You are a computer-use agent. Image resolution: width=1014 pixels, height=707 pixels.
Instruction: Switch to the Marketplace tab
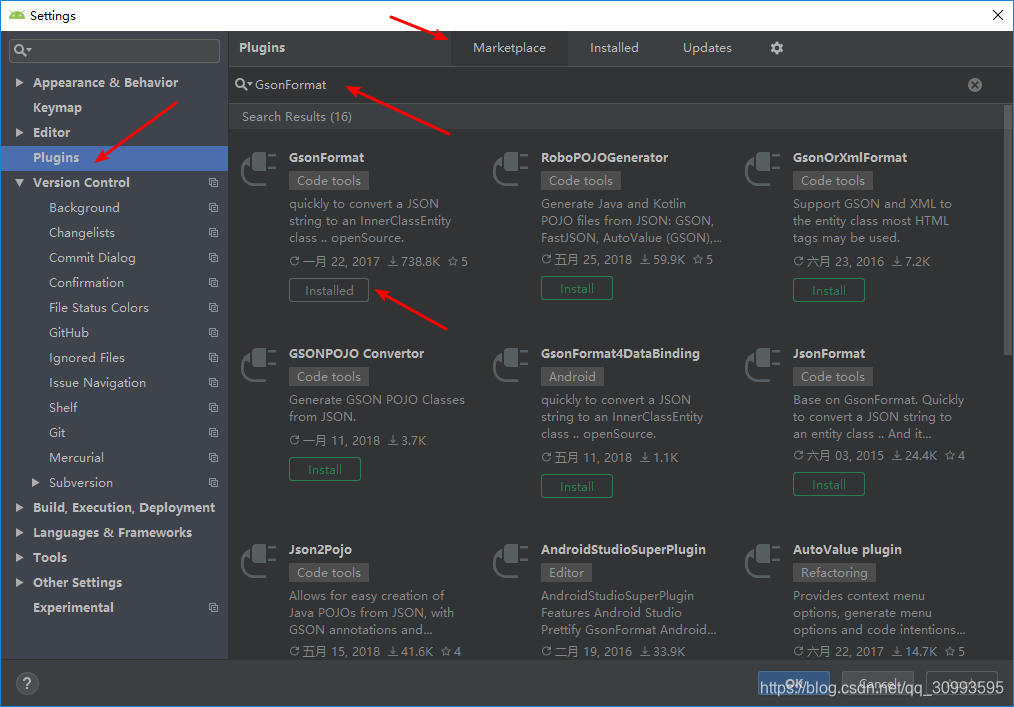509,48
